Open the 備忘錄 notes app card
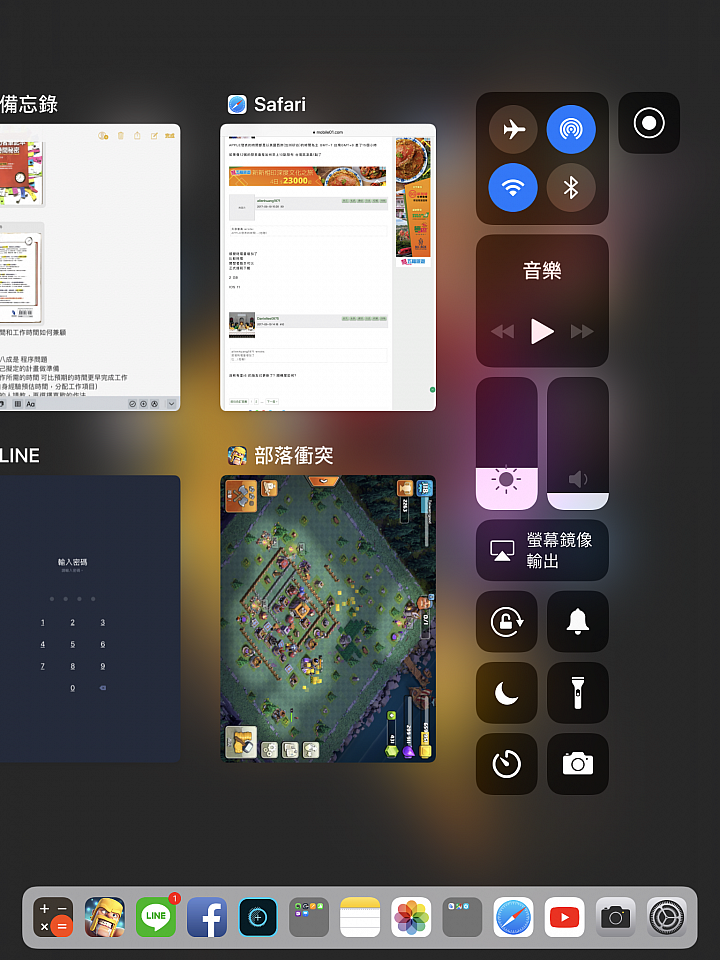 pos(90,268)
